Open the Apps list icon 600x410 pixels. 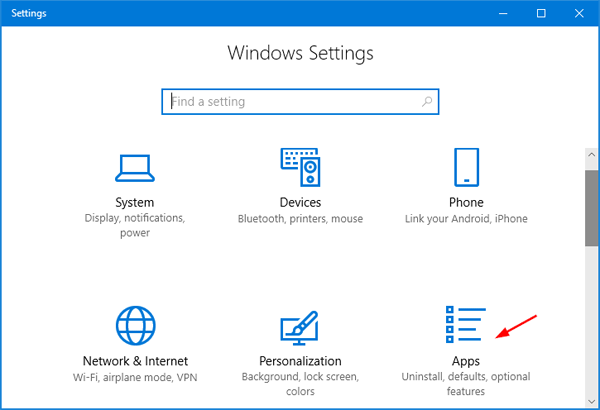tap(464, 325)
